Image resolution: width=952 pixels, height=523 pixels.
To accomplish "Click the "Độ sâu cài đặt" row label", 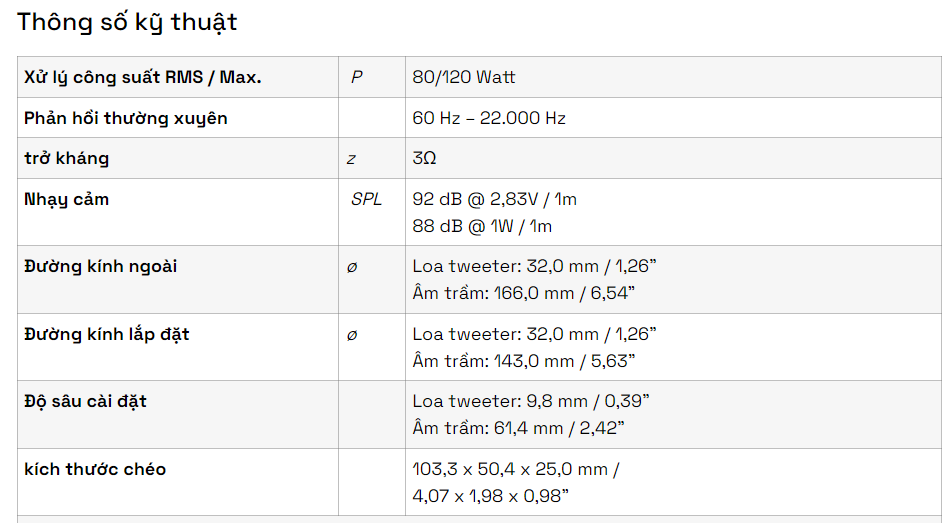I will 86,401.
